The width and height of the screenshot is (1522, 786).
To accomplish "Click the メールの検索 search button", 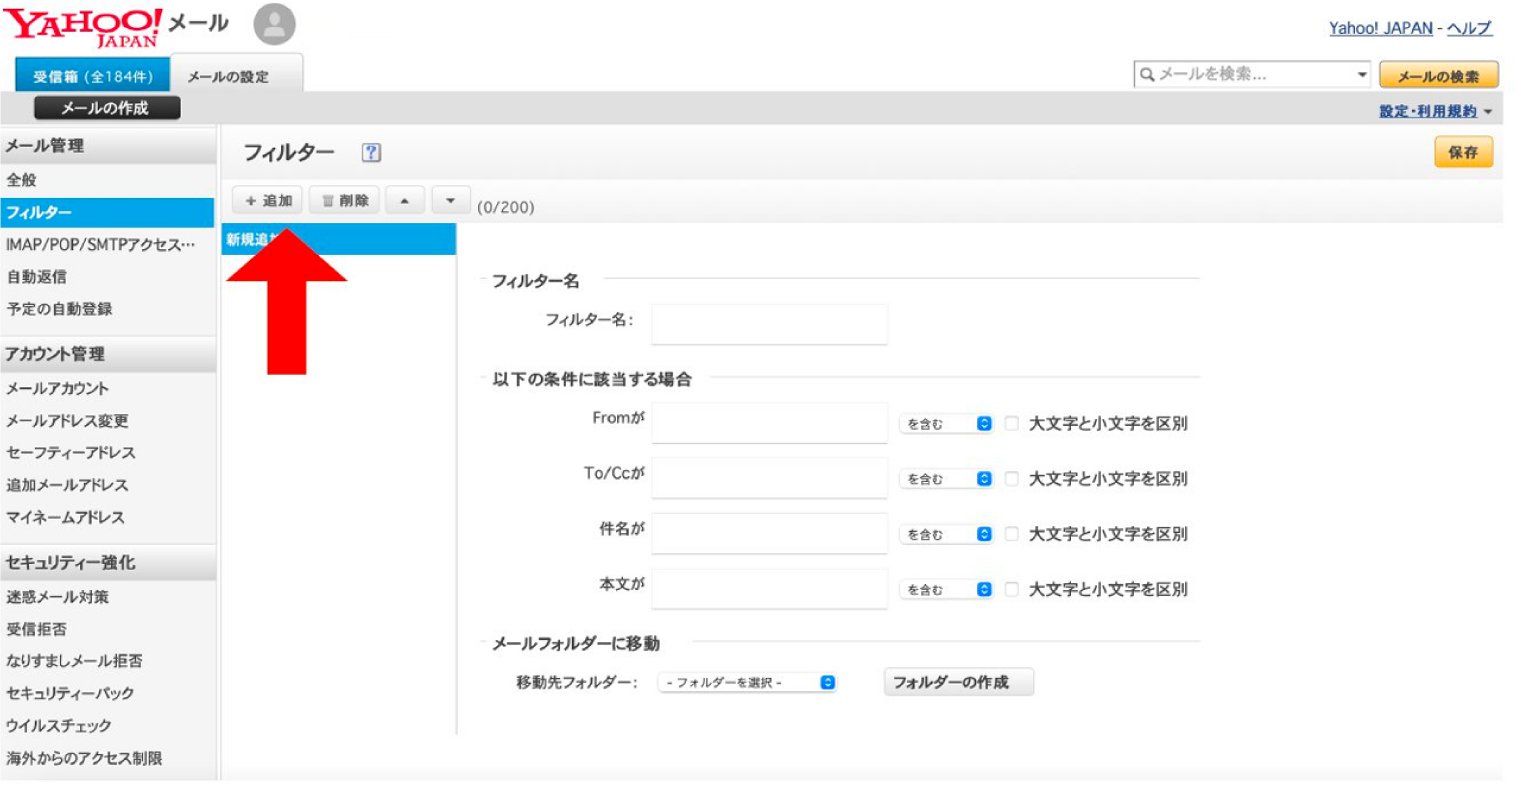I will [1438, 76].
